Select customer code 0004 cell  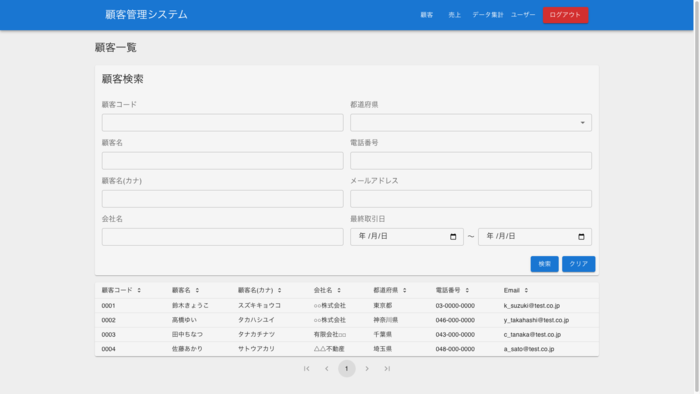[x=108, y=349]
